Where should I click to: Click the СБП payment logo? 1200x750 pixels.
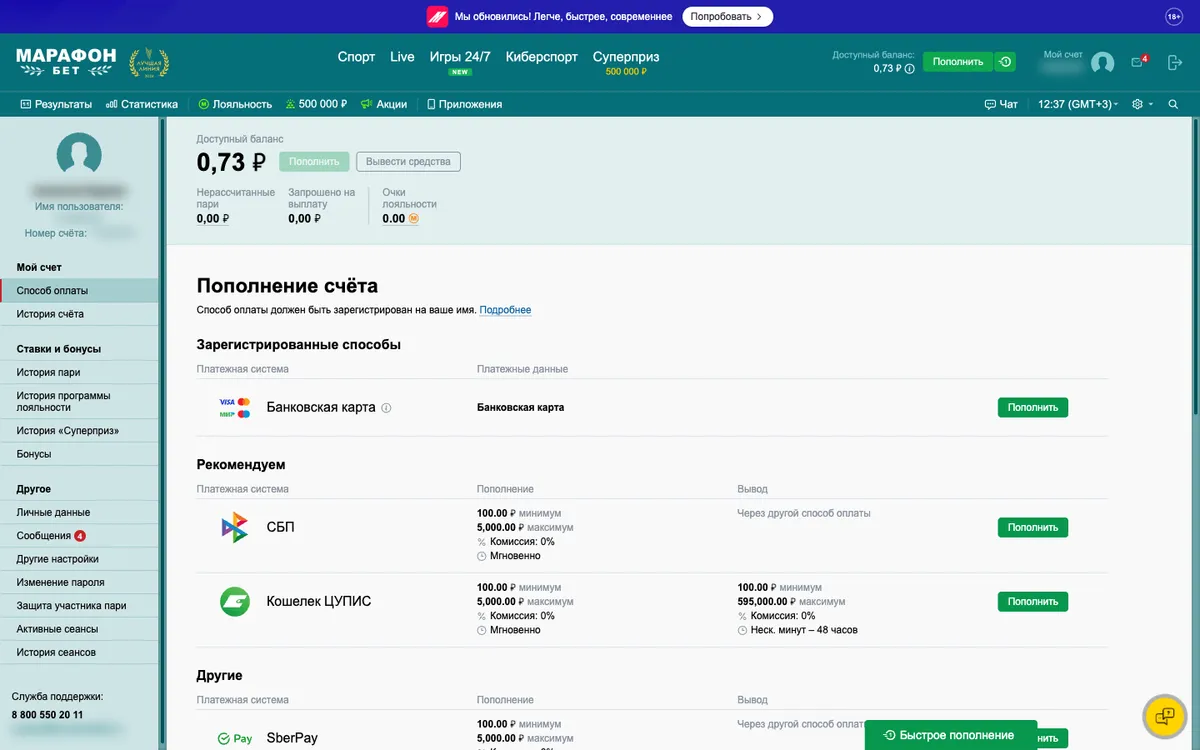[234, 527]
